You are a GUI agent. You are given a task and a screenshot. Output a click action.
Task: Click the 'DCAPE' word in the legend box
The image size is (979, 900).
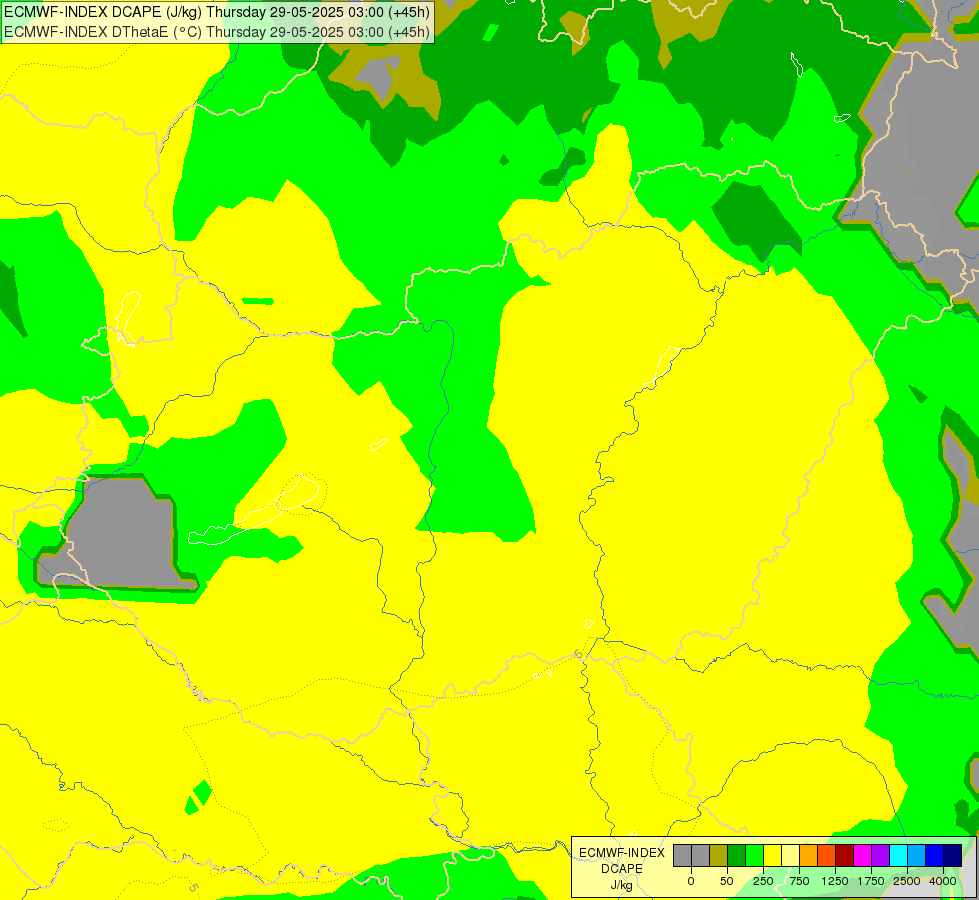pos(622,869)
